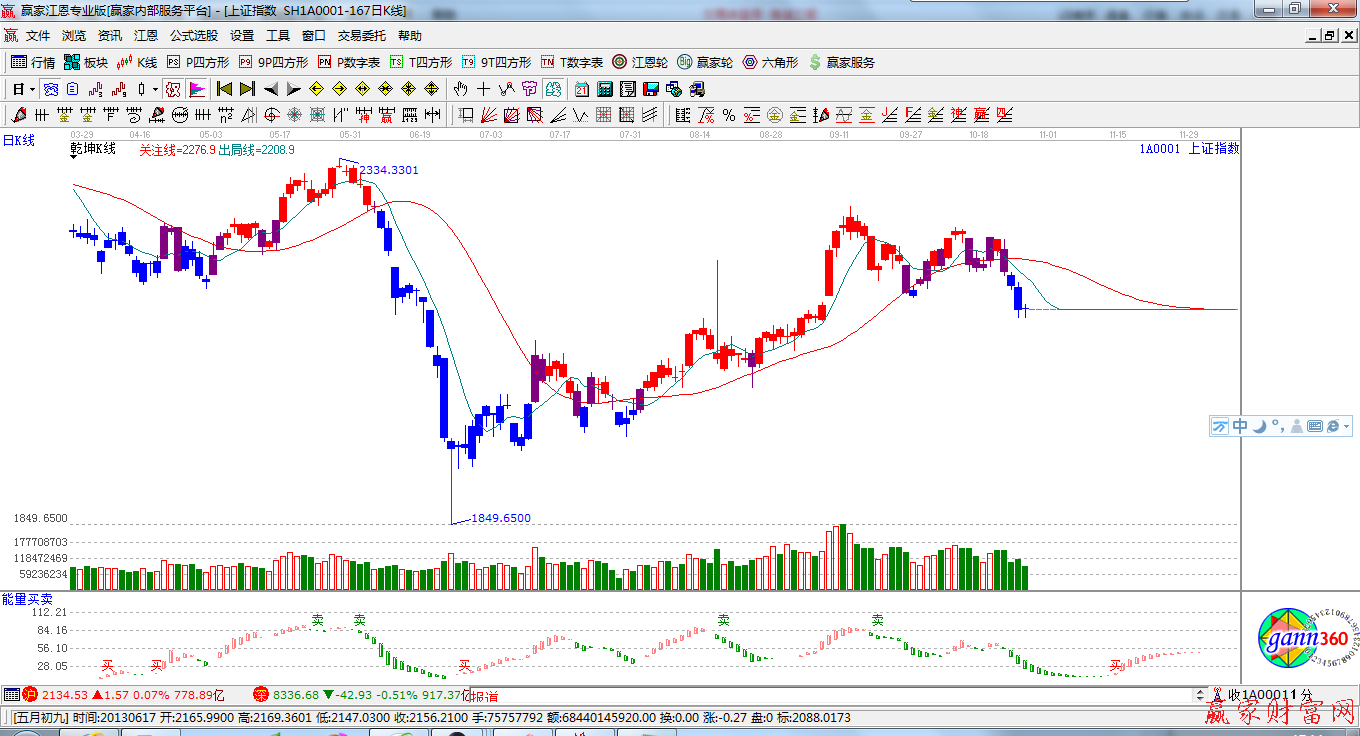Open the 江恩轮 (Gann wheel) tool
This screenshot has width=1360, height=736.
[x=640, y=62]
